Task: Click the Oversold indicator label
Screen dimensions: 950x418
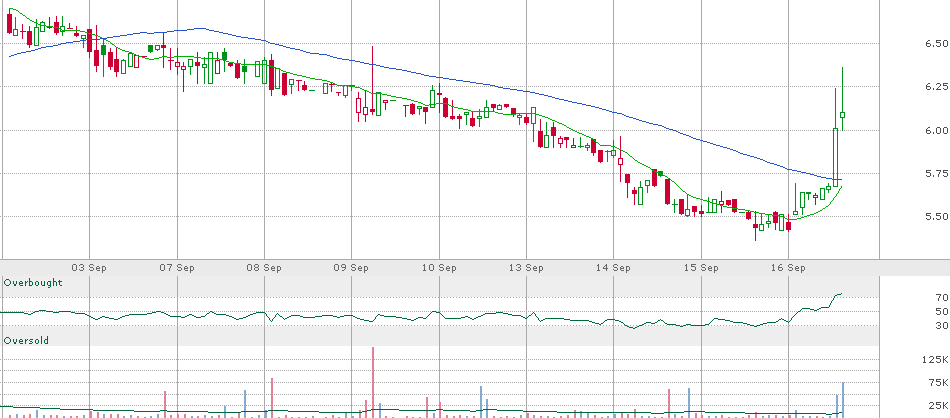Action: click(26, 341)
